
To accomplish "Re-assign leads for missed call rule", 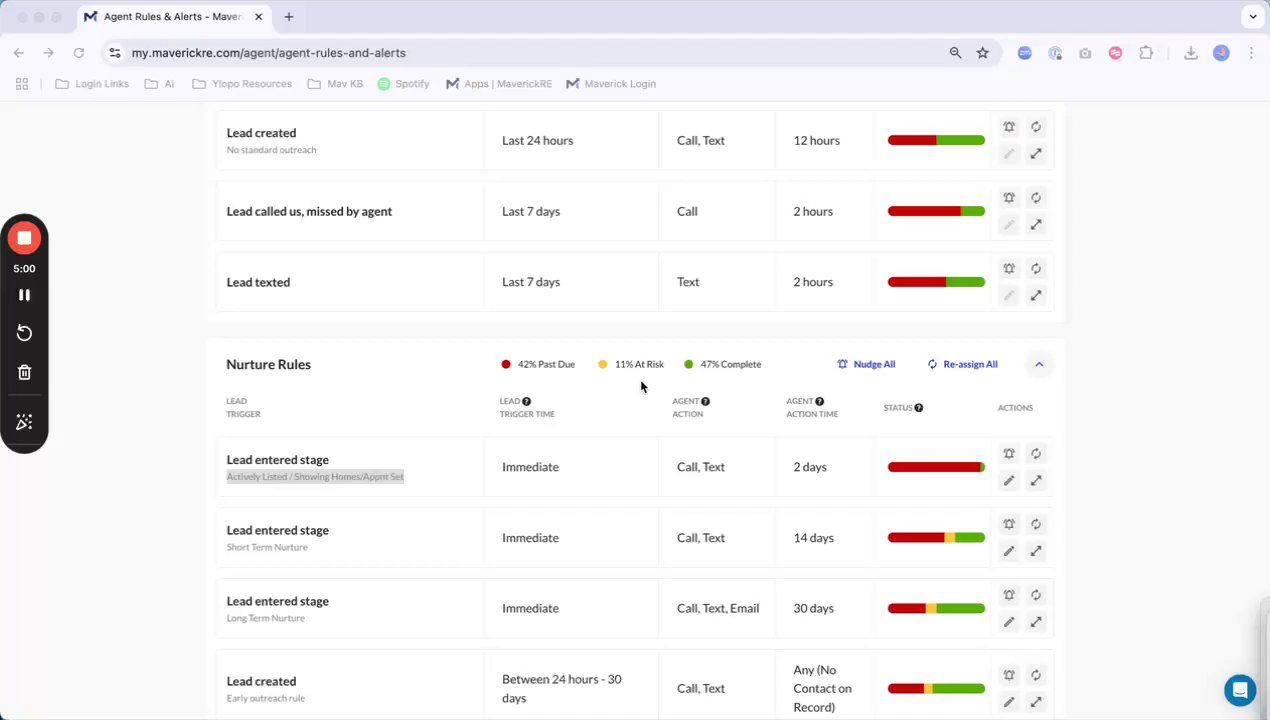I will (x=1036, y=198).
